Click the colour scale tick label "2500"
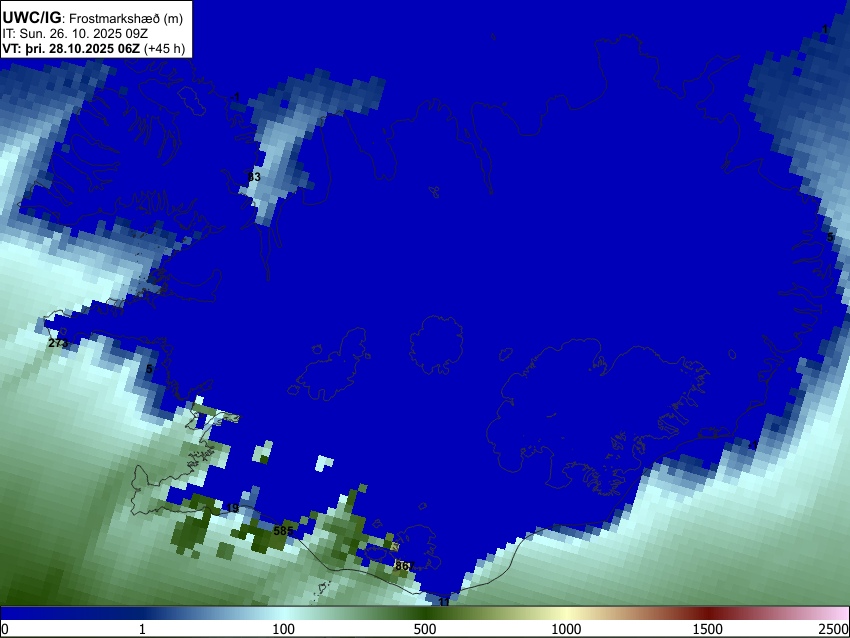Image resolution: width=850 pixels, height=638 pixels. (834, 629)
